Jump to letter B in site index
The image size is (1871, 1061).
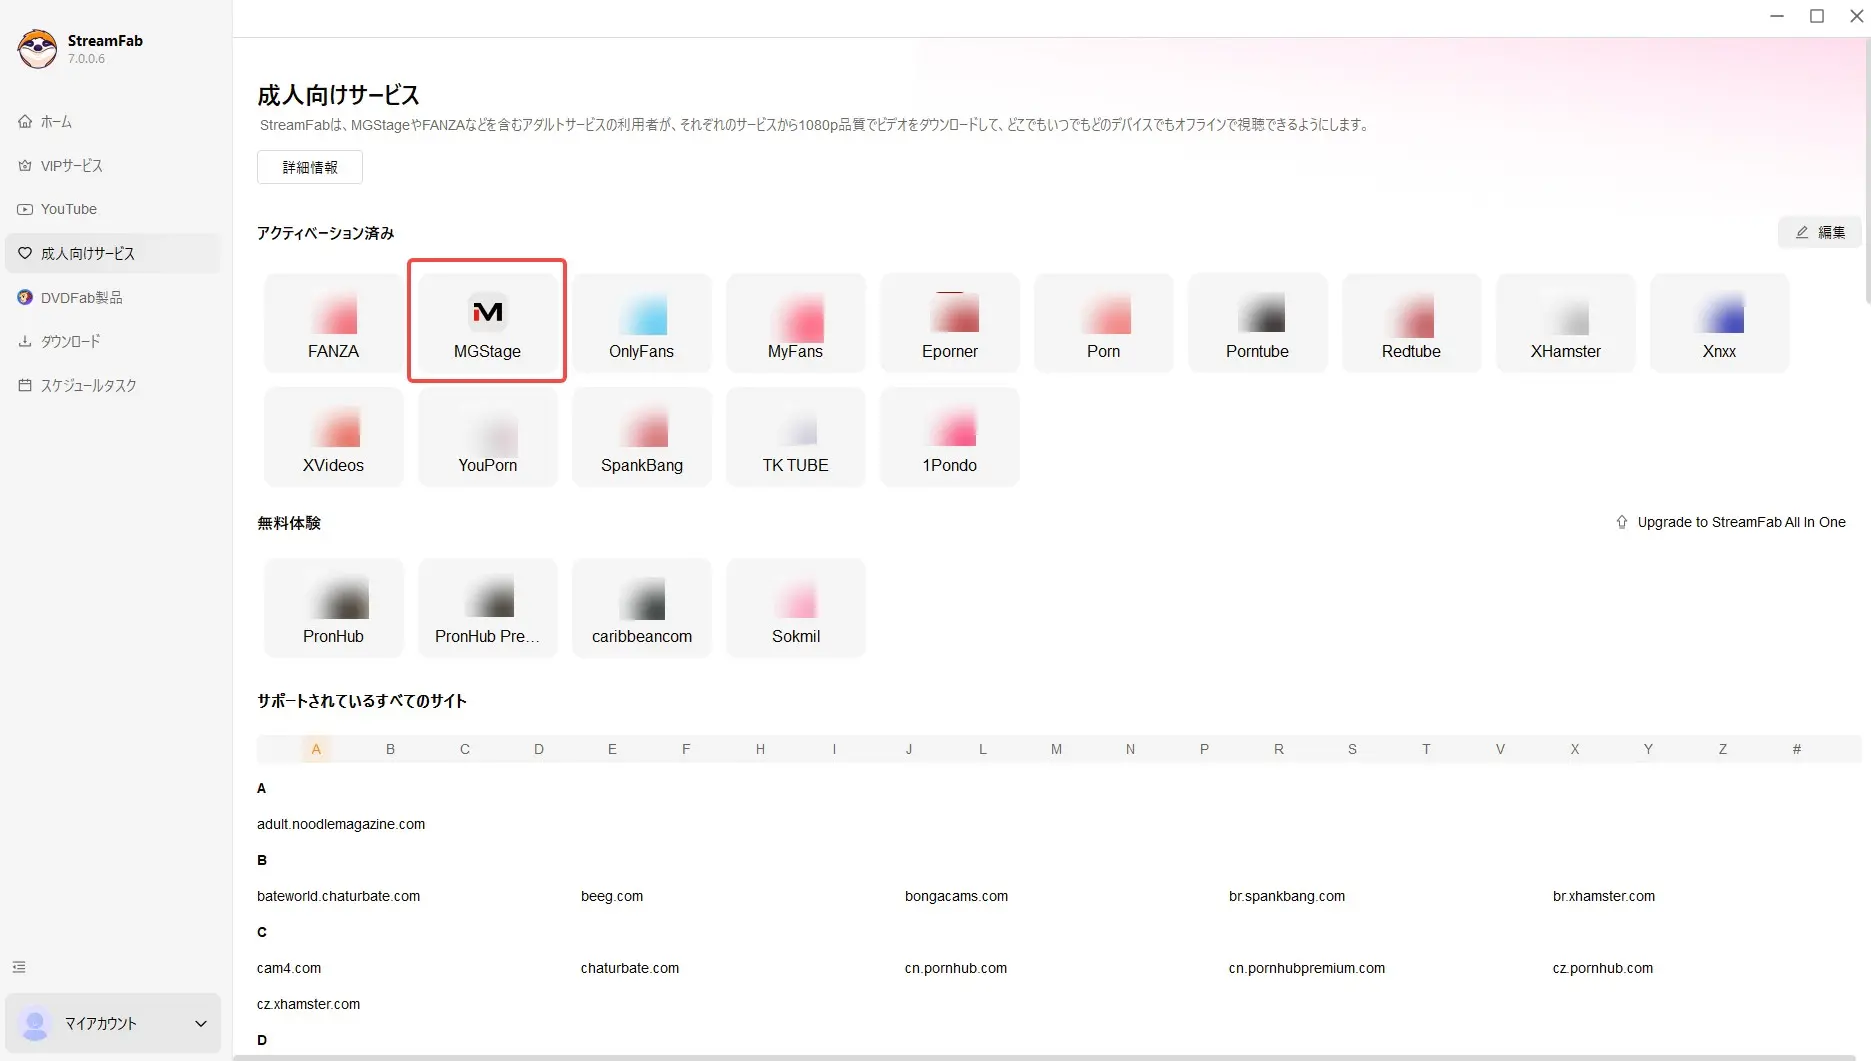pyautogui.click(x=390, y=749)
